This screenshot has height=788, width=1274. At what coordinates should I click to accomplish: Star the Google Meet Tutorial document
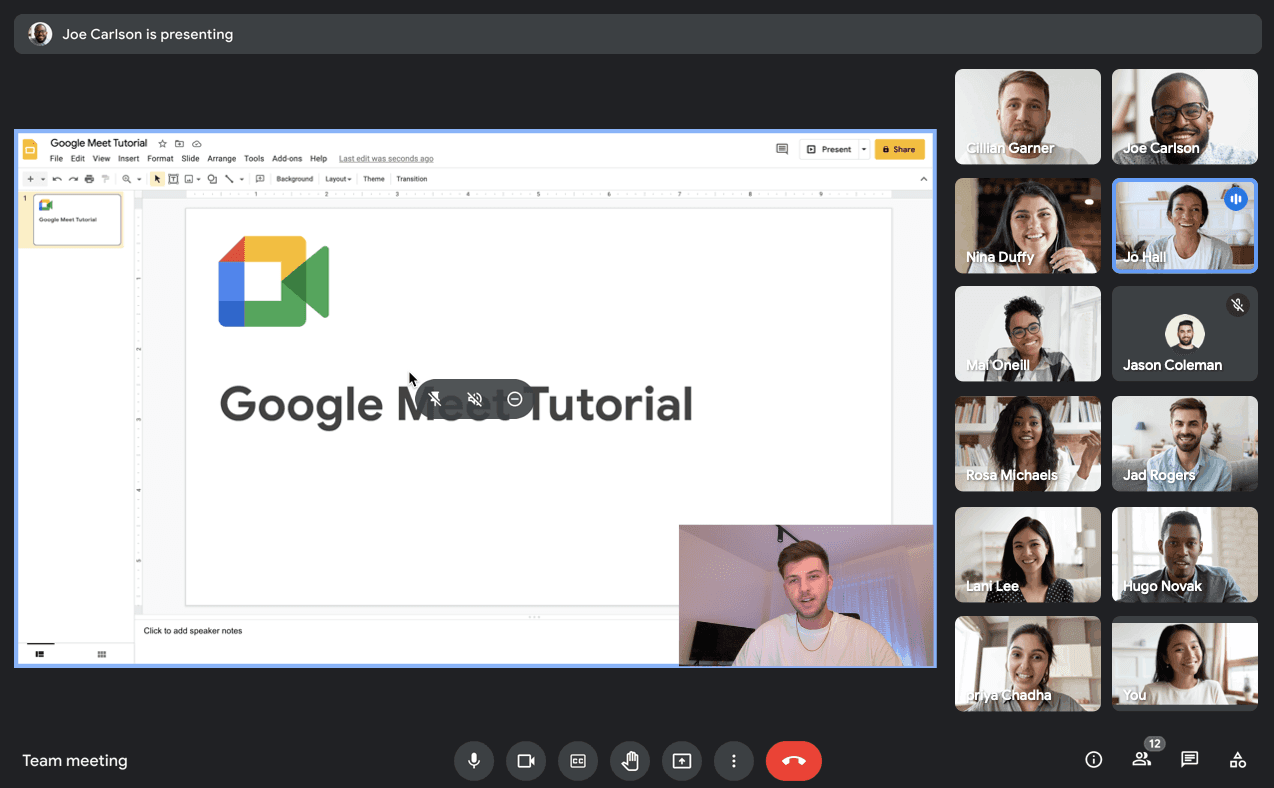click(163, 144)
